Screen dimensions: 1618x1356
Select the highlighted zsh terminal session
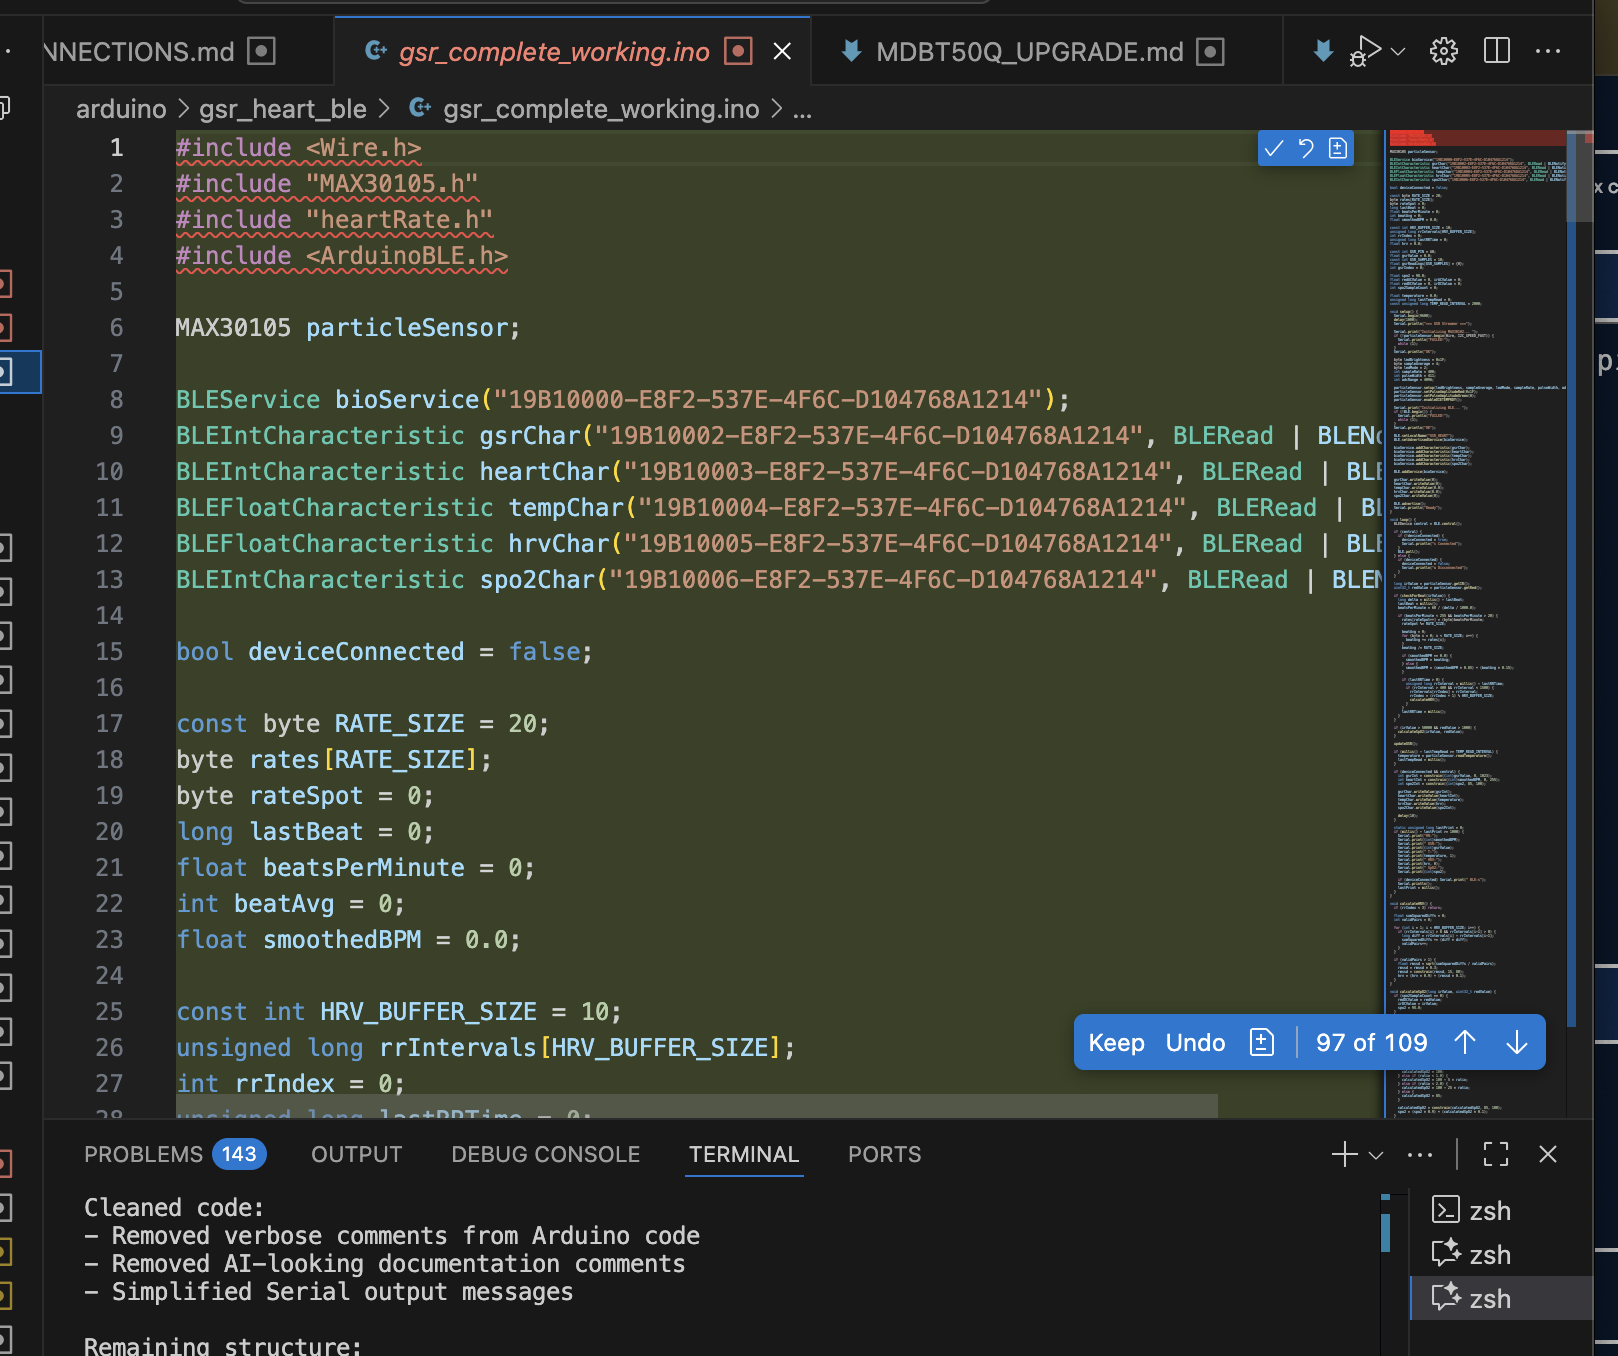click(x=1490, y=1298)
